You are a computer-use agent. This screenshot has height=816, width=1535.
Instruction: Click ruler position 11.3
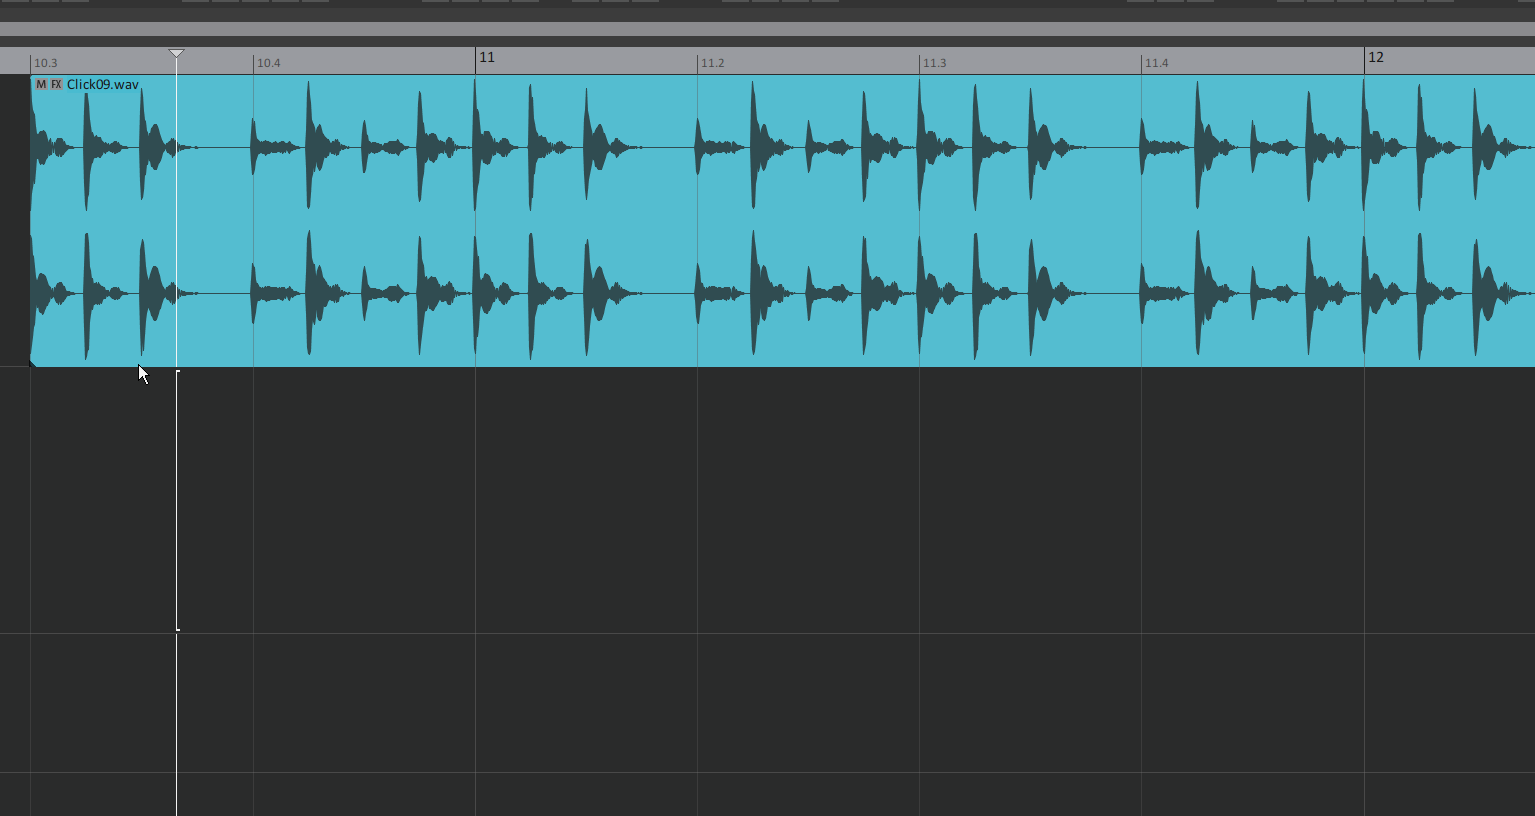pyautogui.click(x=934, y=63)
